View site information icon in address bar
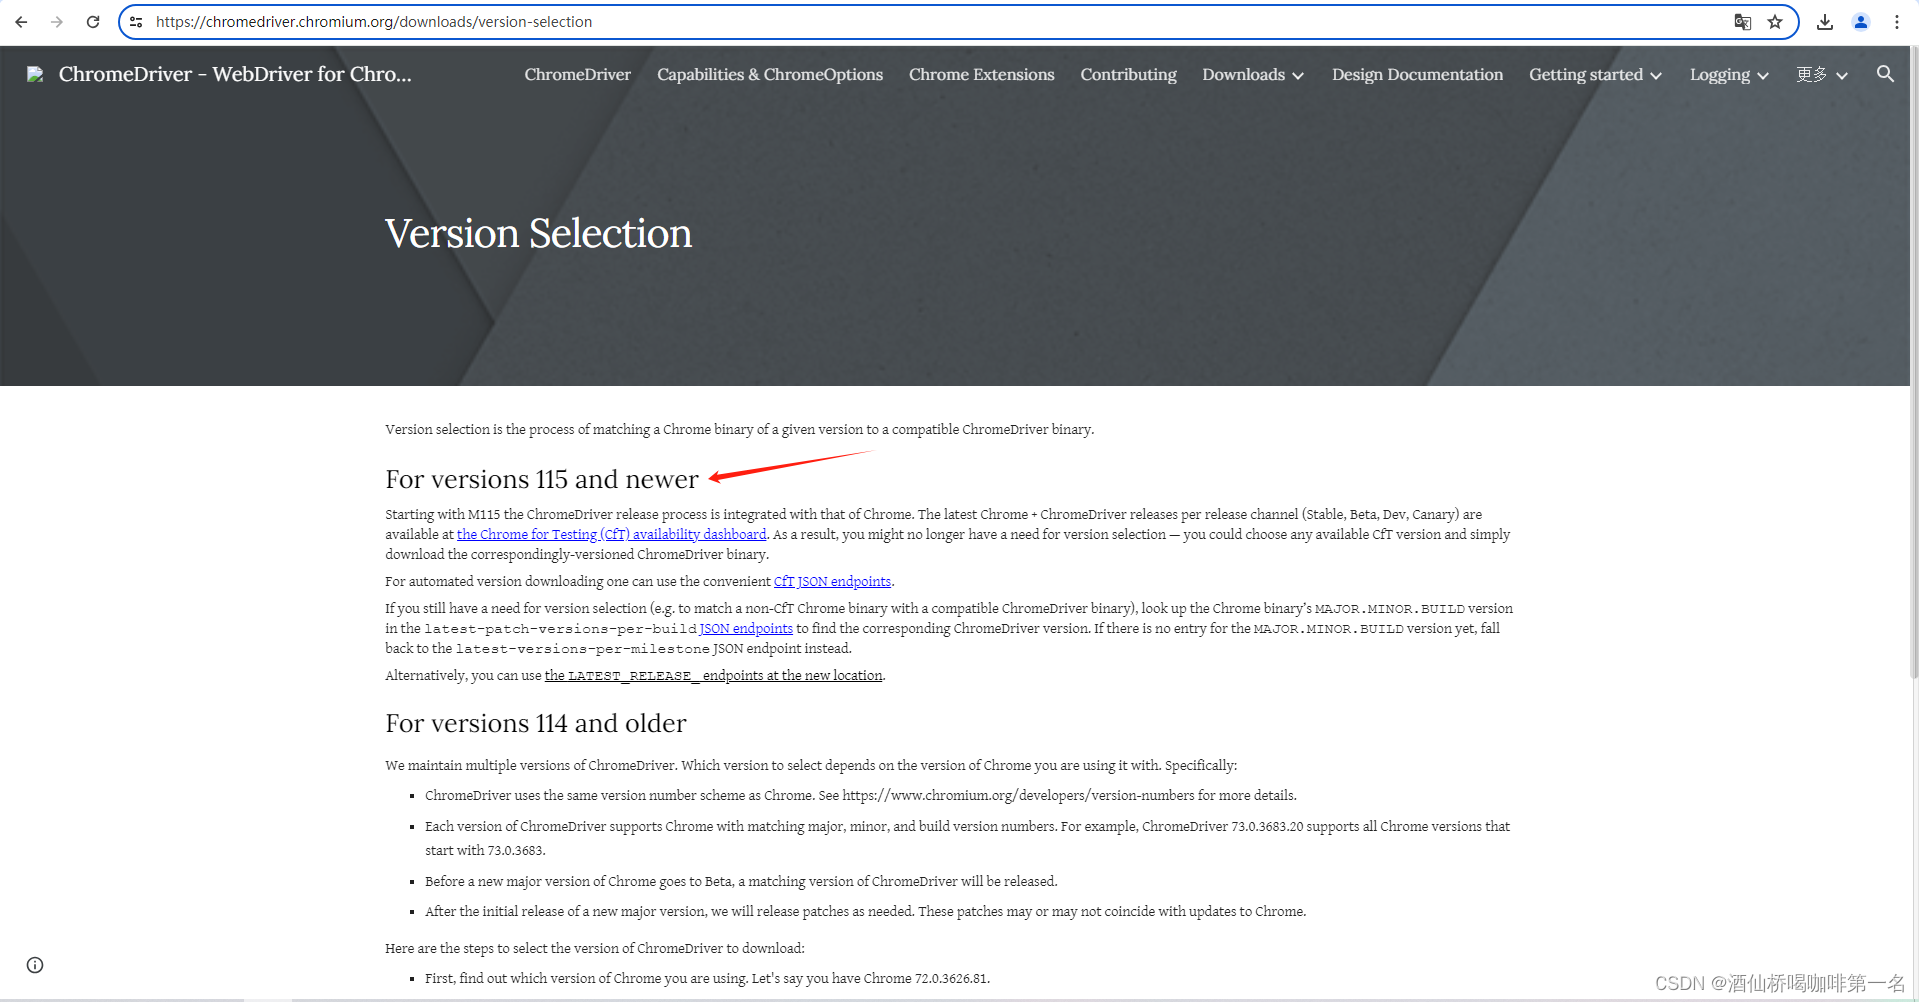The image size is (1919, 1002). click(136, 22)
